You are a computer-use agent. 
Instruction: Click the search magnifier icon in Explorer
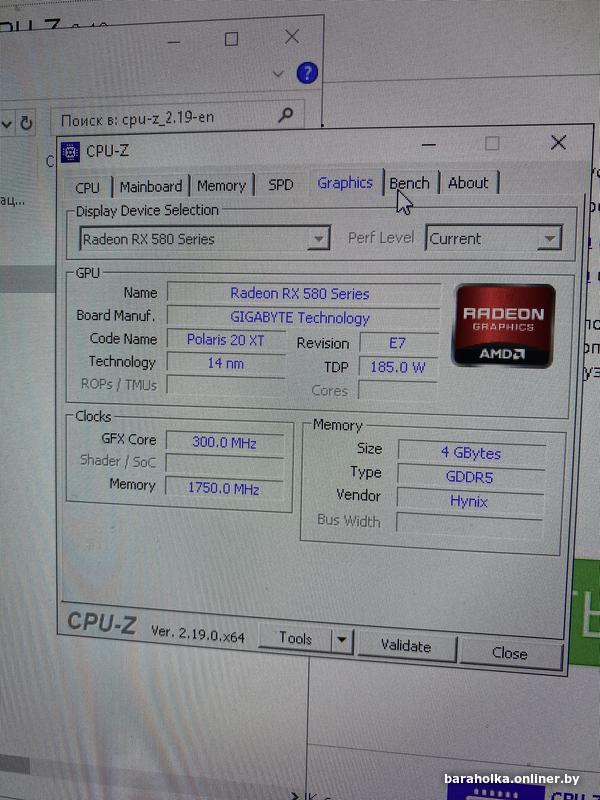286,115
